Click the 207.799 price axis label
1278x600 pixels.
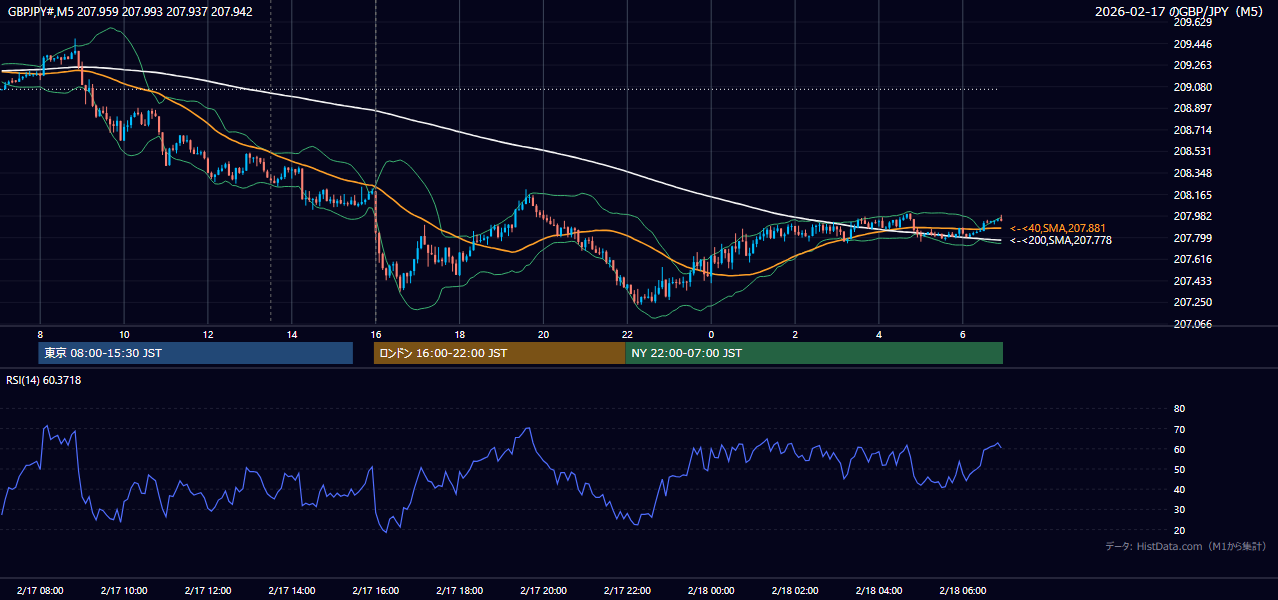click(x=1192, y=238)
